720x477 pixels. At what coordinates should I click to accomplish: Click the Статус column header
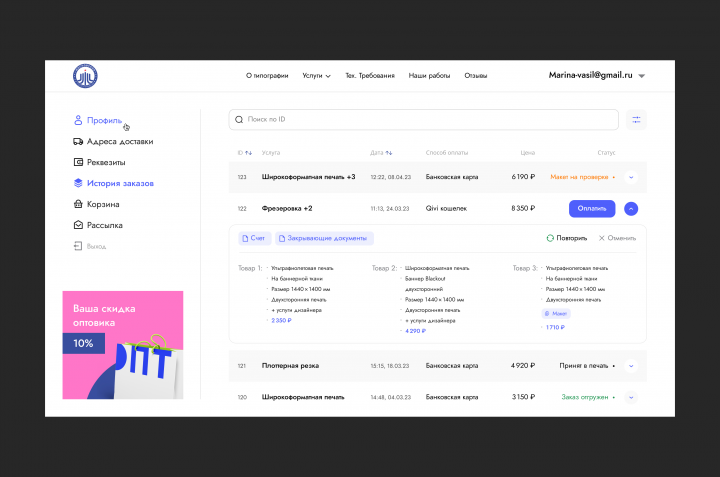pos(606,153)
